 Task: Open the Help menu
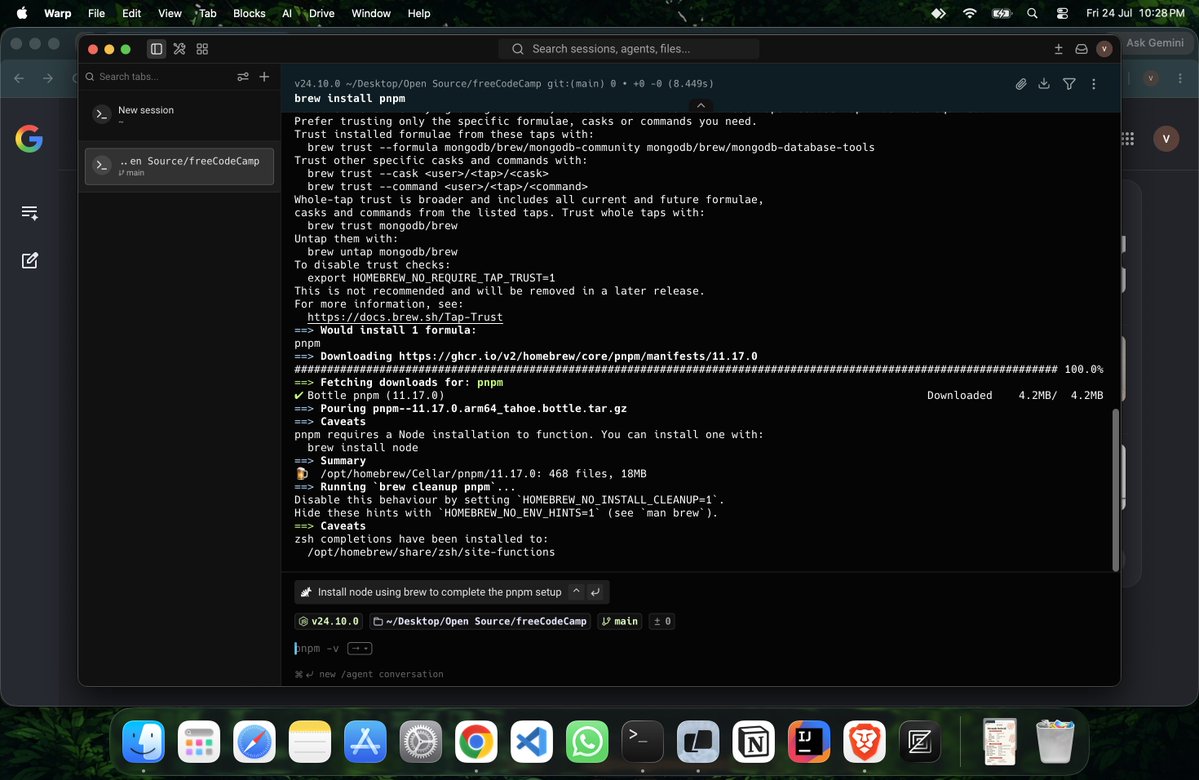click(419, 13)
